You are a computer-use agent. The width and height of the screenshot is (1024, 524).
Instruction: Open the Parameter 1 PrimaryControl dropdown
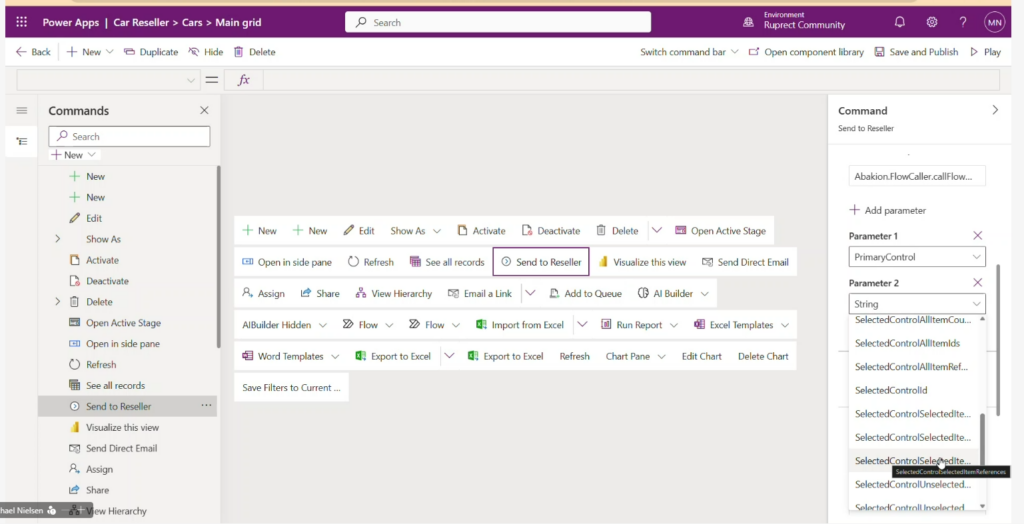pyautogui.click(x=917, y=257)
